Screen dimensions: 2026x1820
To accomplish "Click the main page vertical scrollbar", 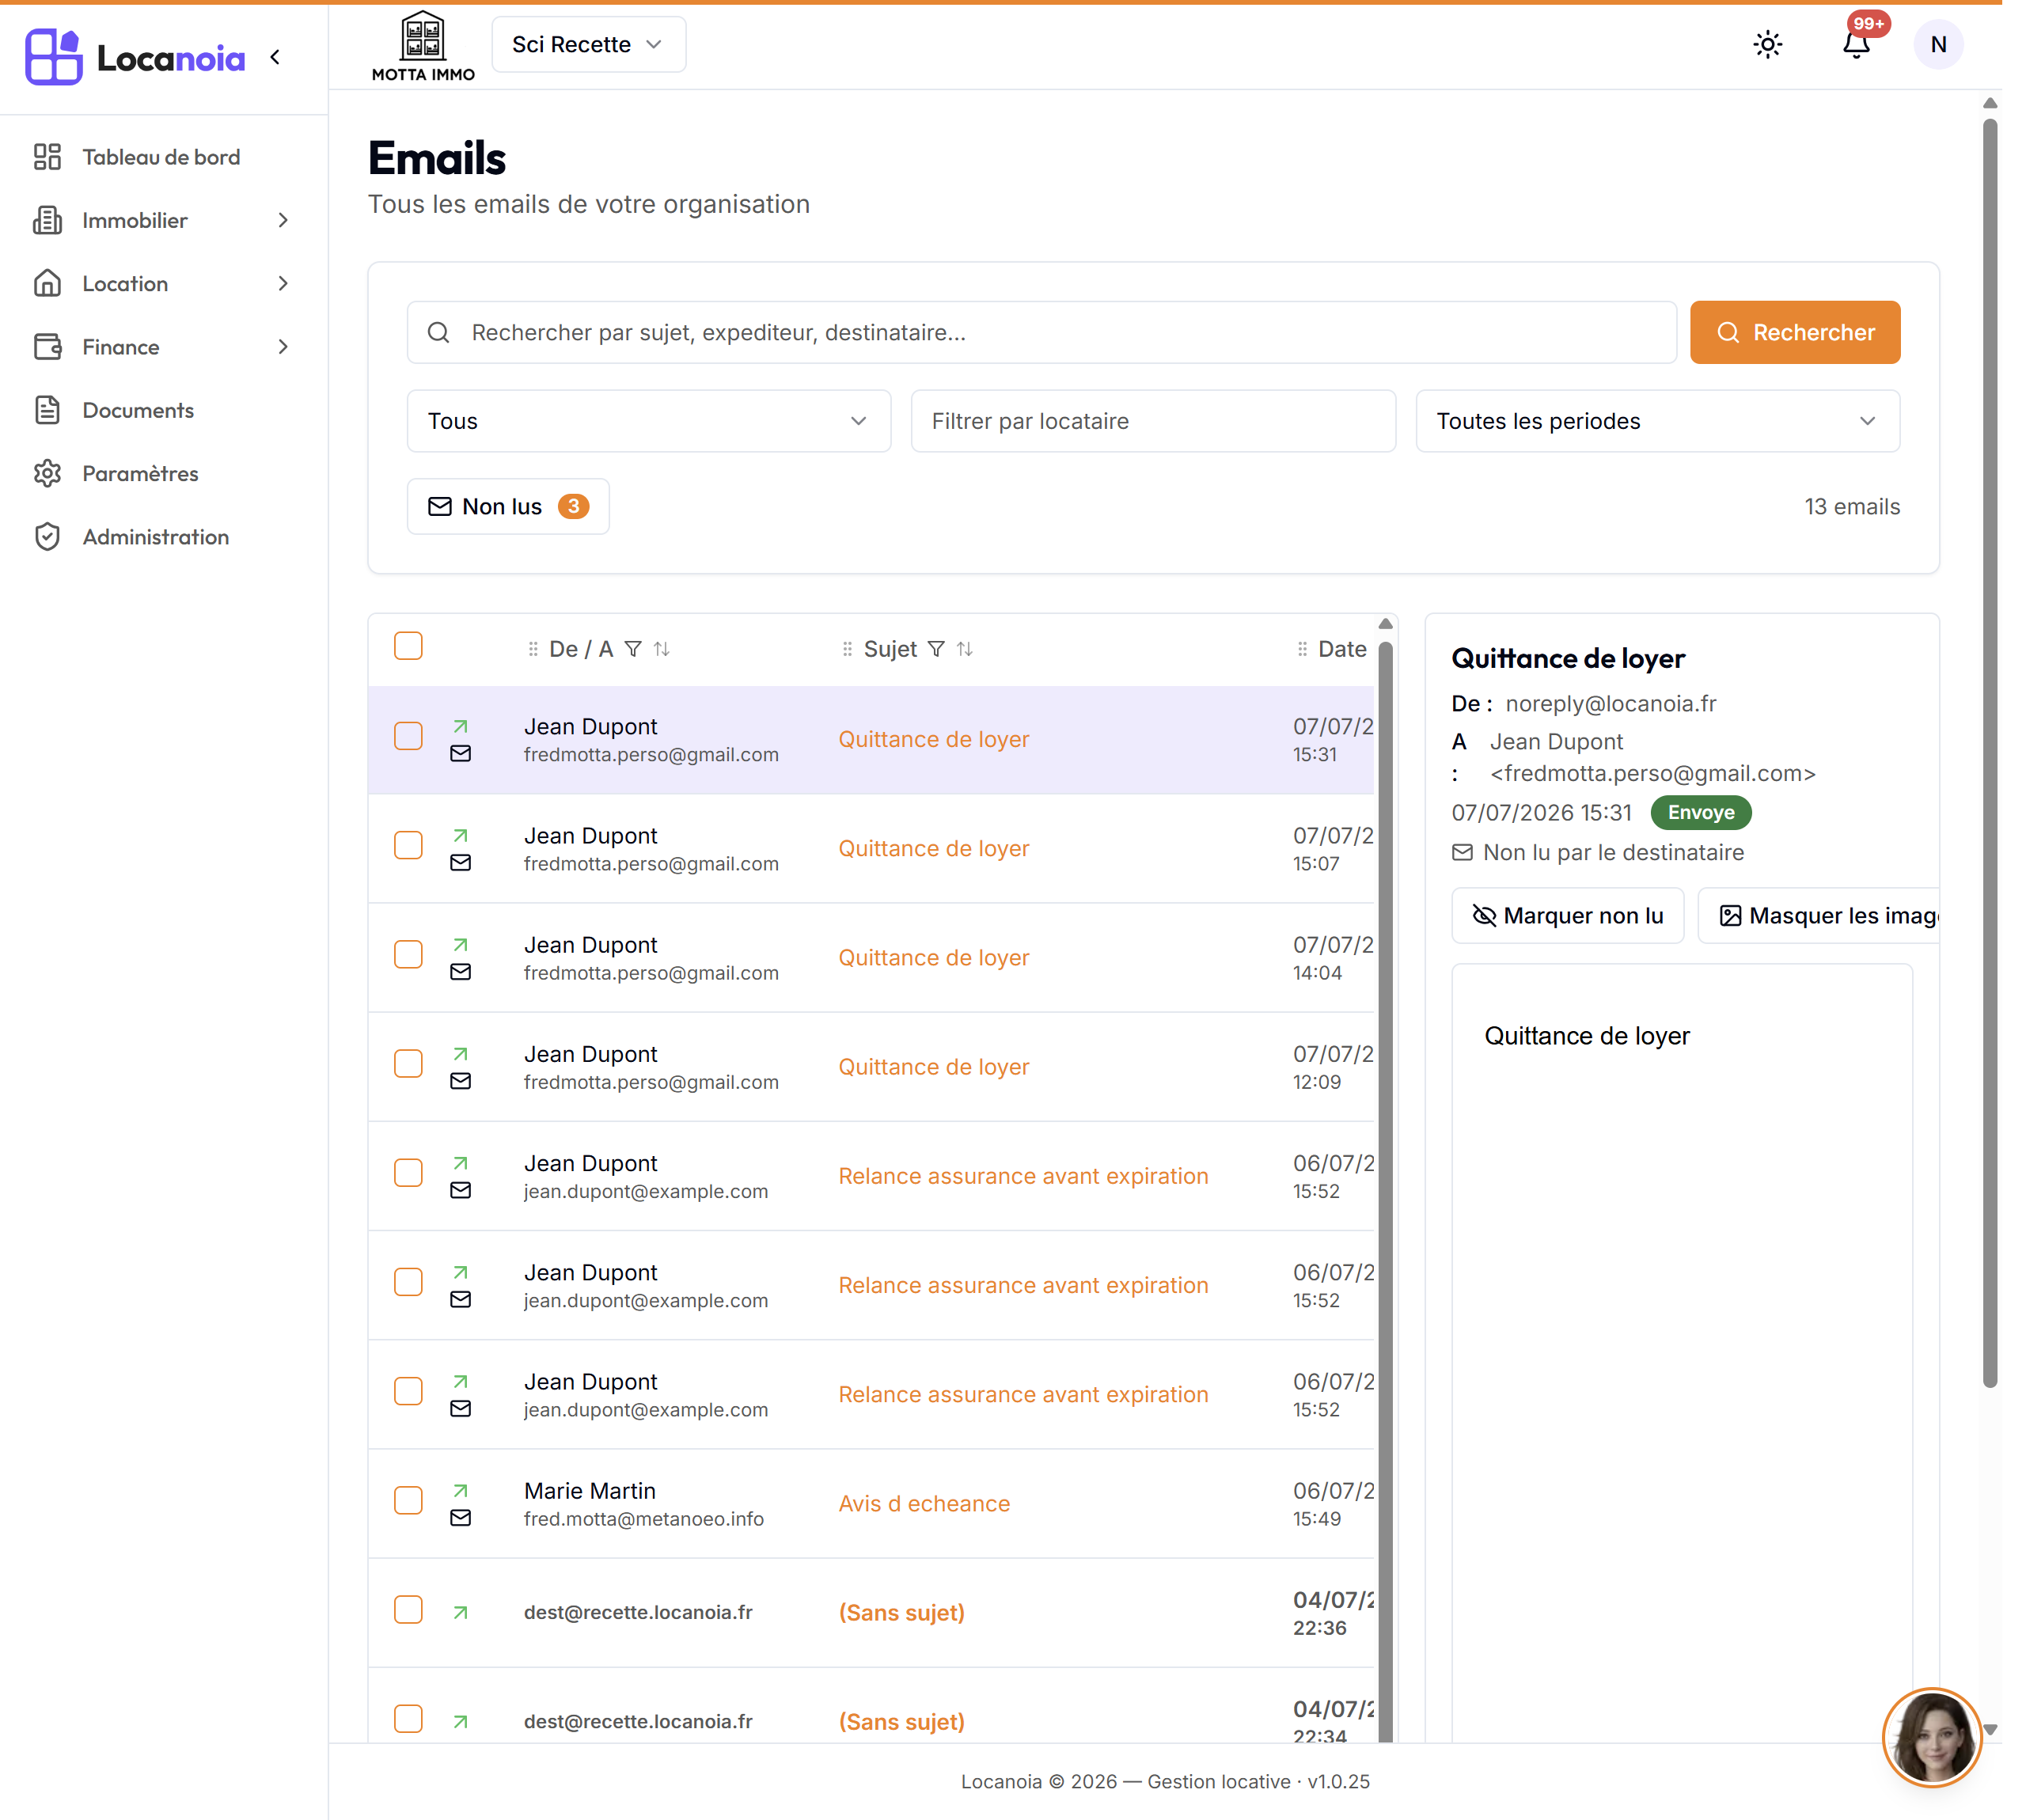I will (1990, 753).
